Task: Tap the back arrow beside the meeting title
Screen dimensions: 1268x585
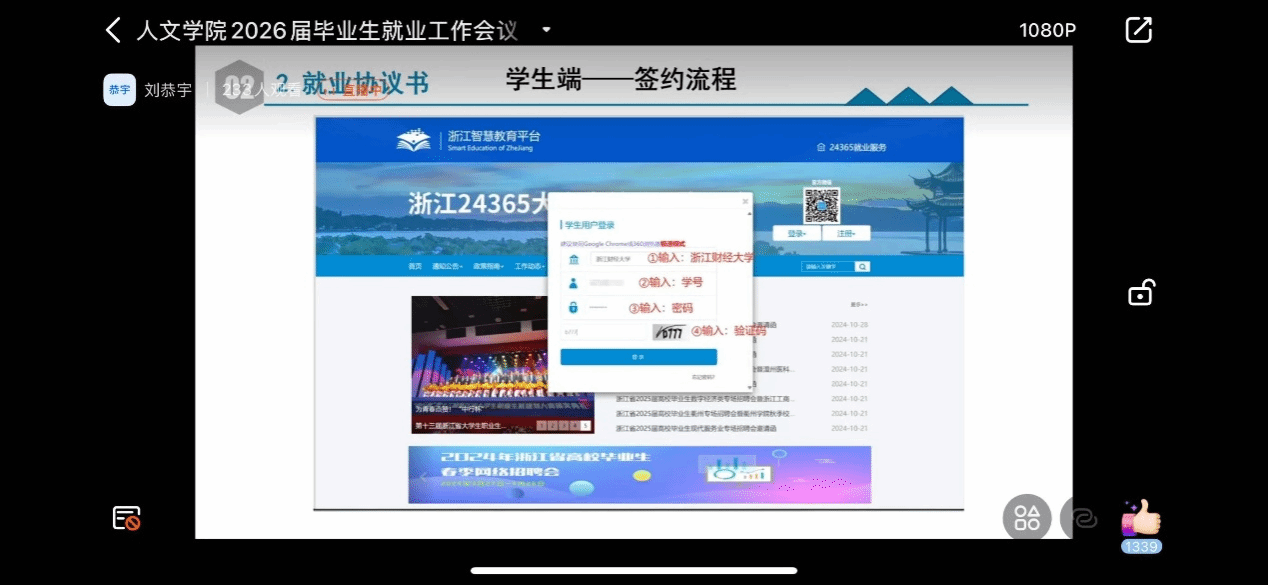Action: click(x=114, y=30)
